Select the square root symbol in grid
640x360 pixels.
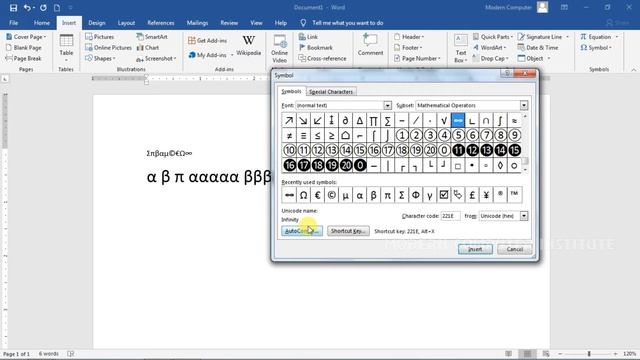pos(444,120)
